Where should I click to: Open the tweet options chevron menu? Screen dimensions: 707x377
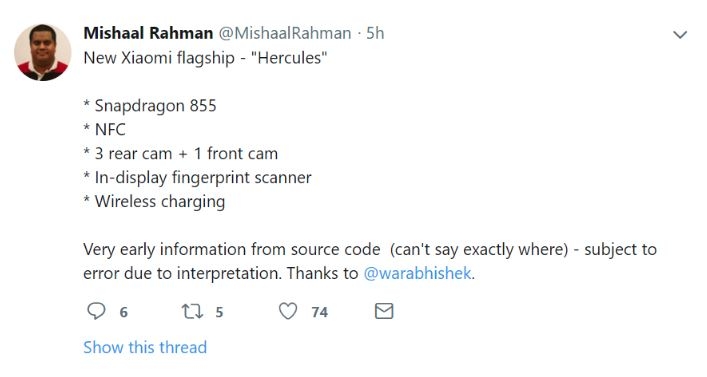(680, 34)
